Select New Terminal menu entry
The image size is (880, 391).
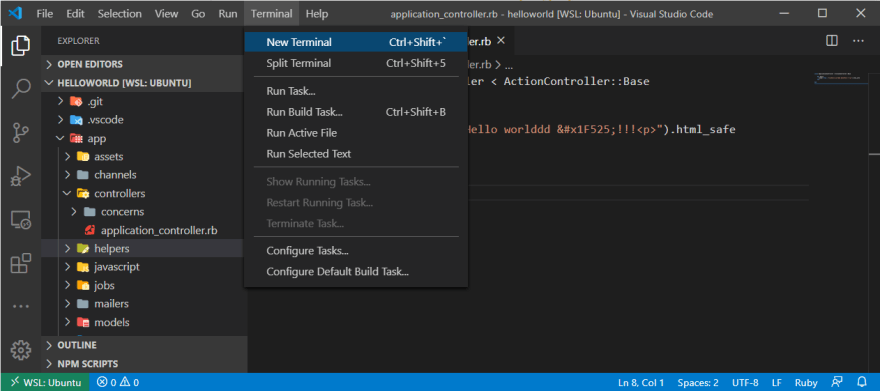(x=356, y=42)
